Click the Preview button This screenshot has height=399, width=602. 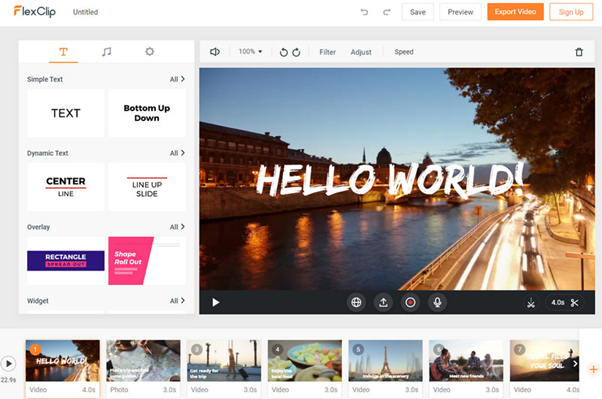click(x=460, y=12)
